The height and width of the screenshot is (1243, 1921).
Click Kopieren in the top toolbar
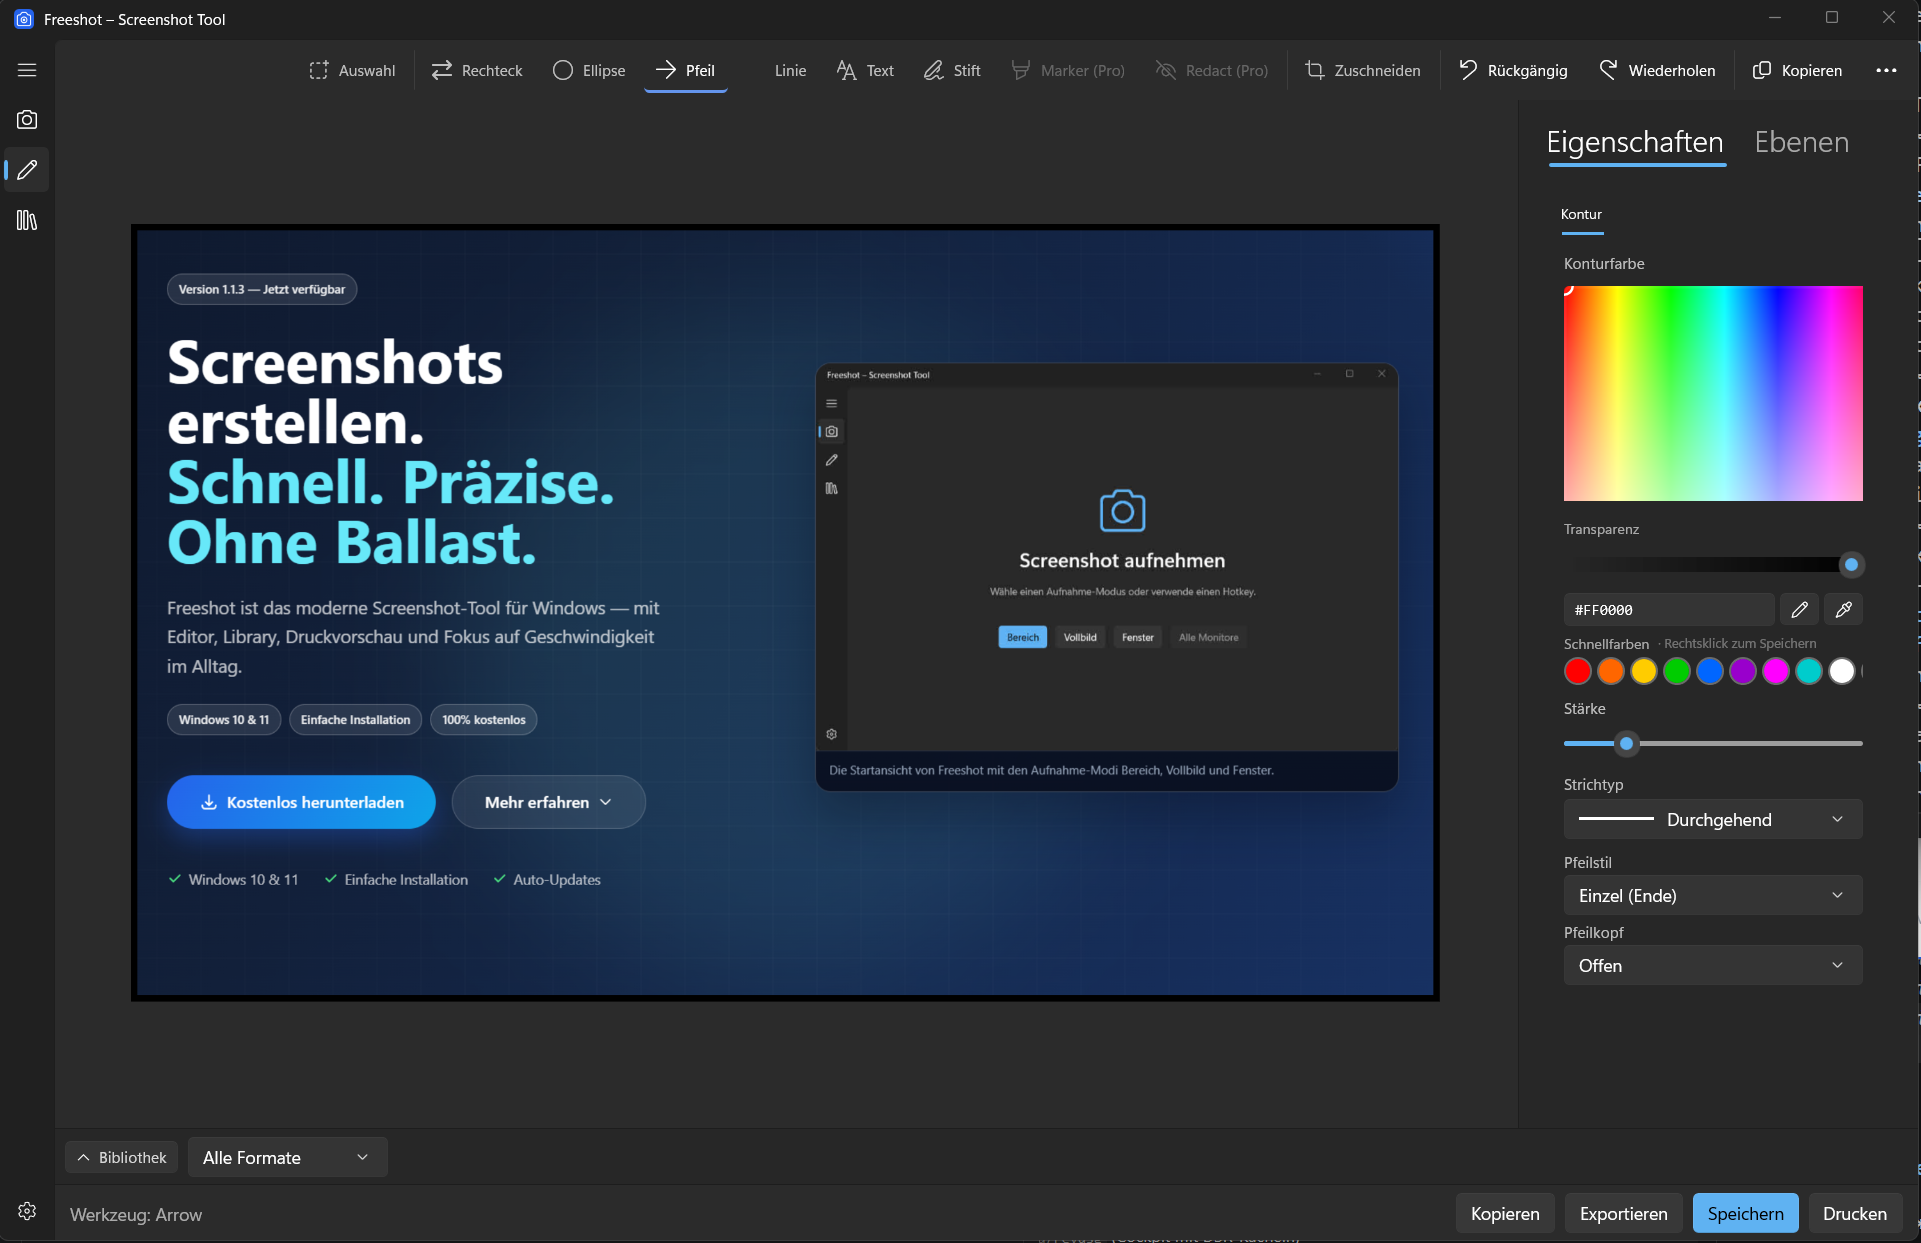coord(1797,70)
